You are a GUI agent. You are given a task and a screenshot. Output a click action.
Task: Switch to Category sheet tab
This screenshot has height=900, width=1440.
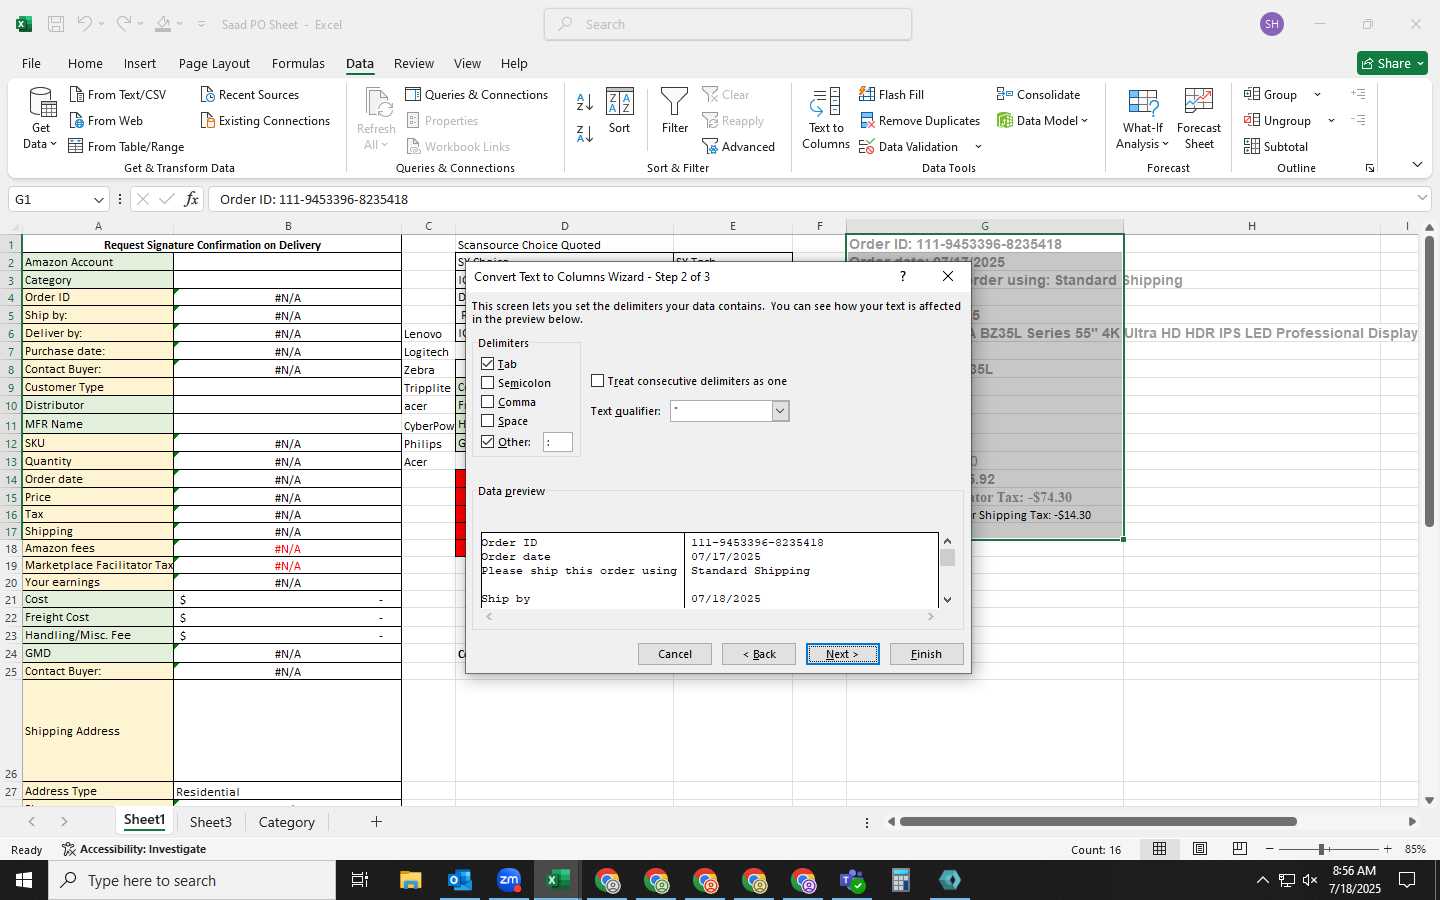[287, 822]
